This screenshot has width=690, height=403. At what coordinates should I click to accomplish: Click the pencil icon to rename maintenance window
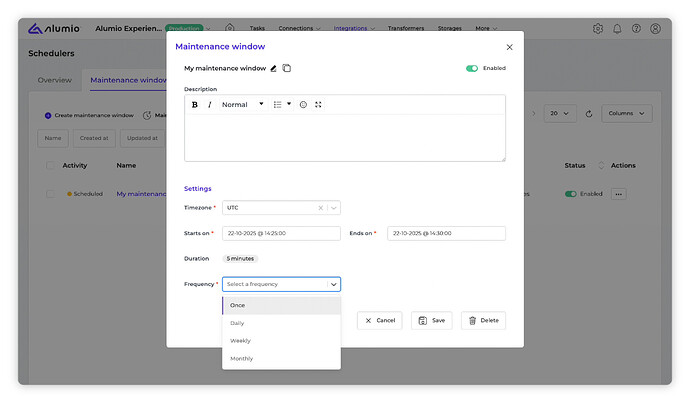click(x=274, y=68)
